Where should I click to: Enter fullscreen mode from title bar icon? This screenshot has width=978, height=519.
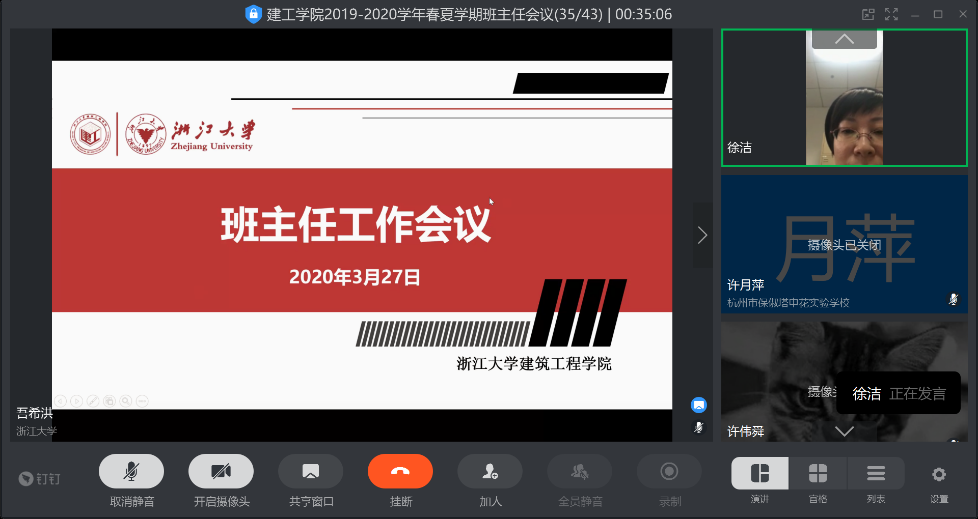click(x=889, y=14)
